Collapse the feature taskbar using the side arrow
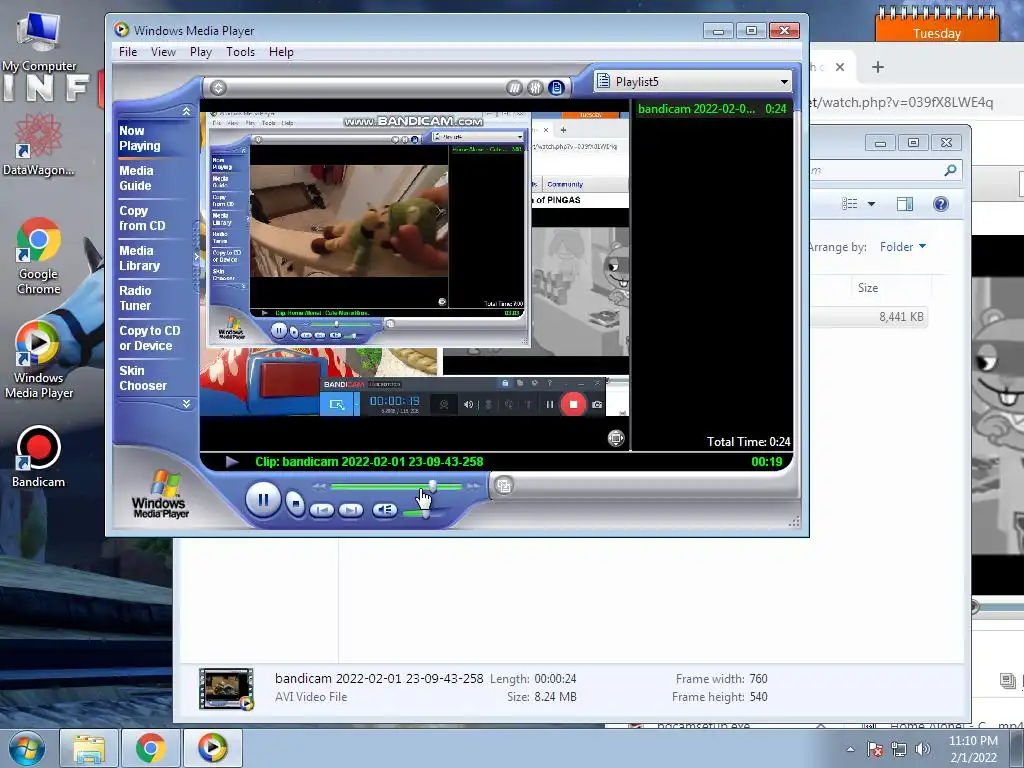This screenshot has height=768, width=1024. tap(196, 257)
